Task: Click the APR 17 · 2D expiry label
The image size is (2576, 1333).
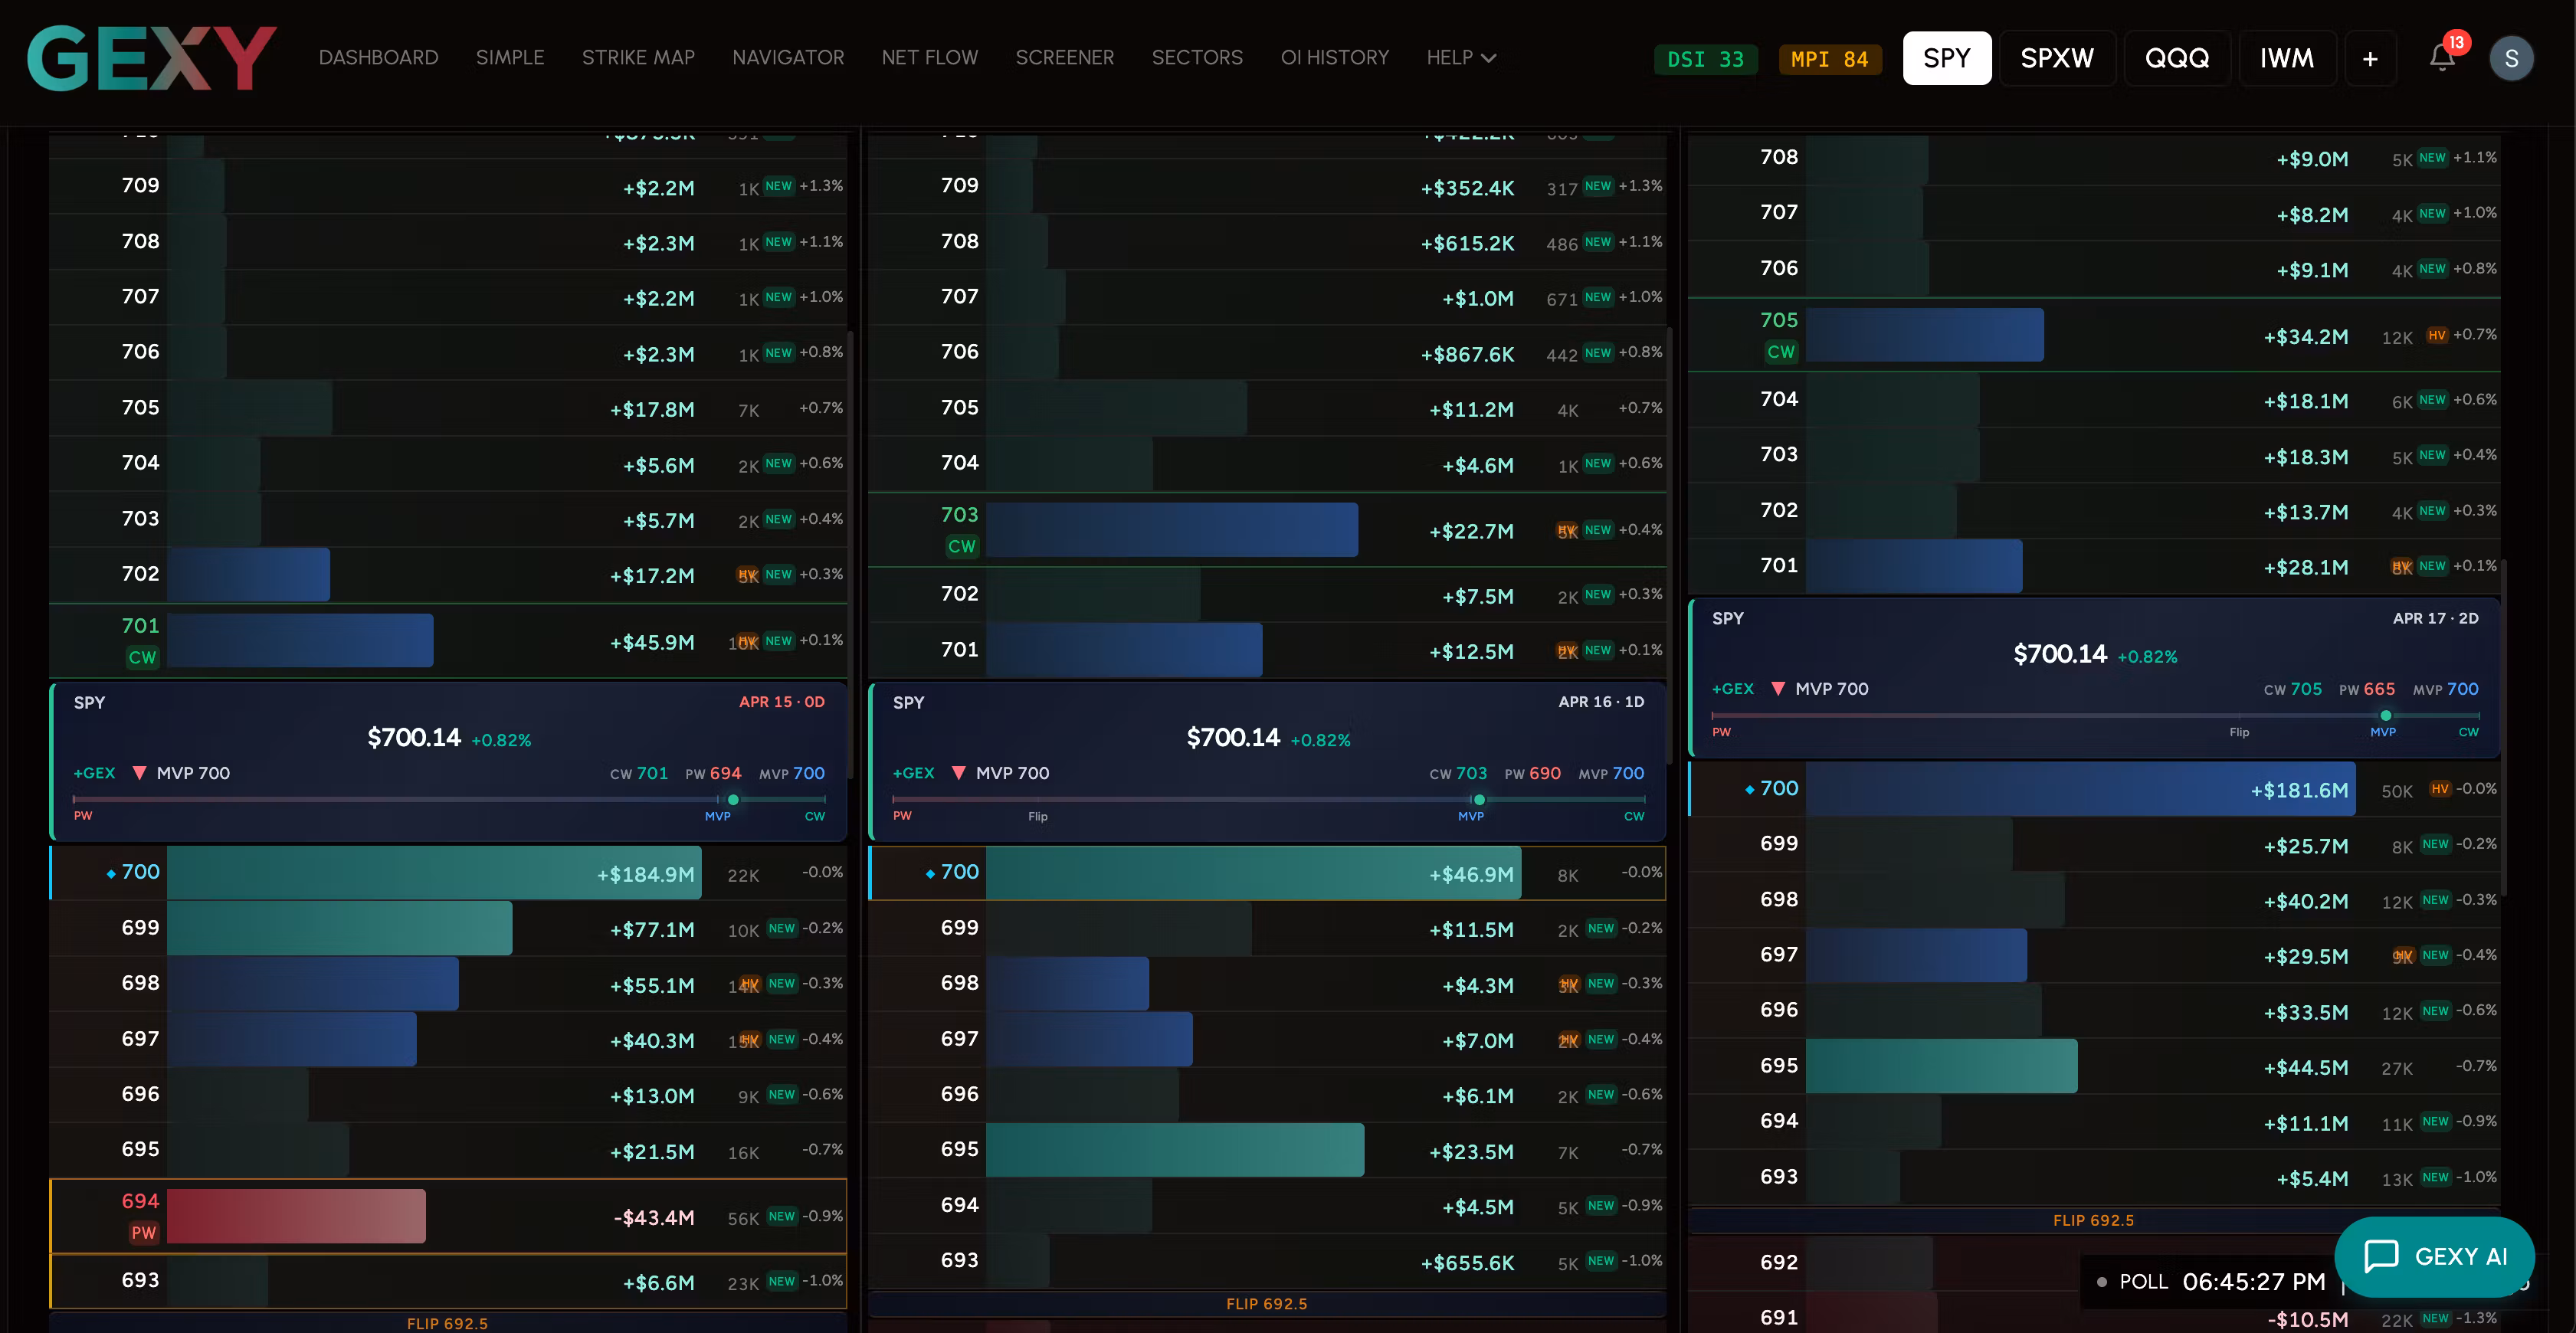Action: (x=2435, y=618)
